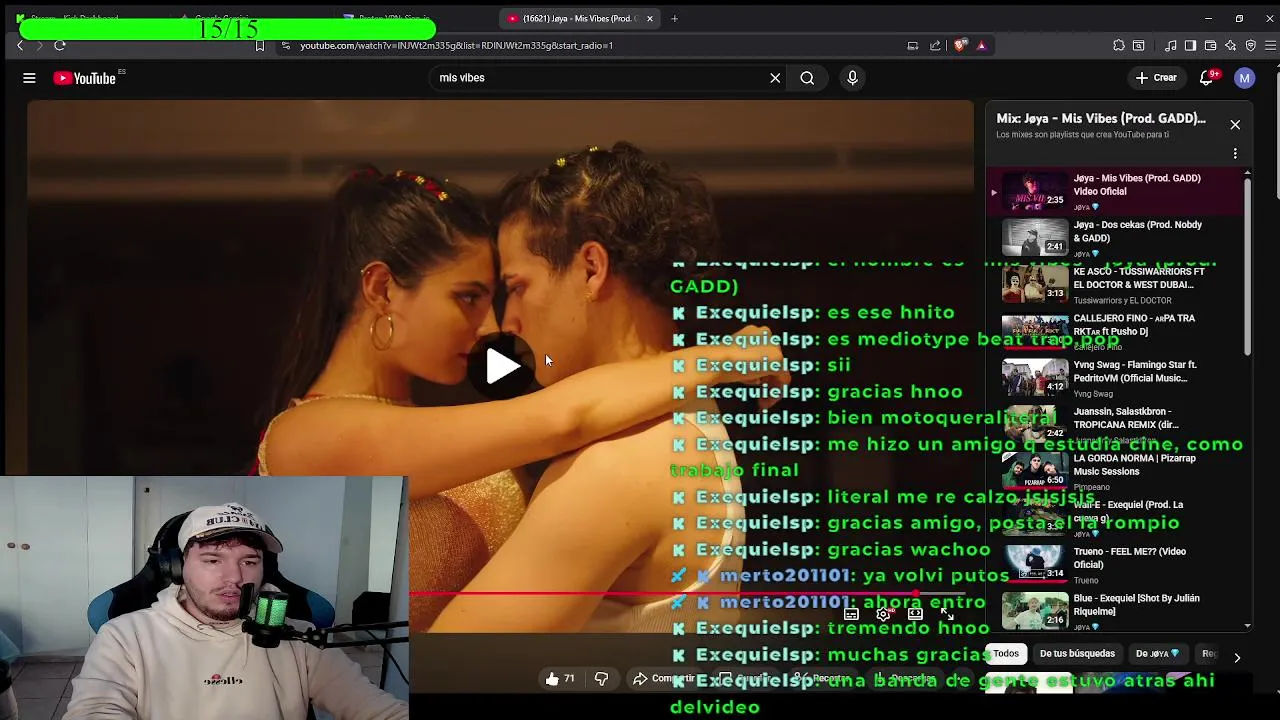Image resolution: width=1280 pixels, height=720 pixels.
Task: Open media control music note icon
Action: 1171,45
